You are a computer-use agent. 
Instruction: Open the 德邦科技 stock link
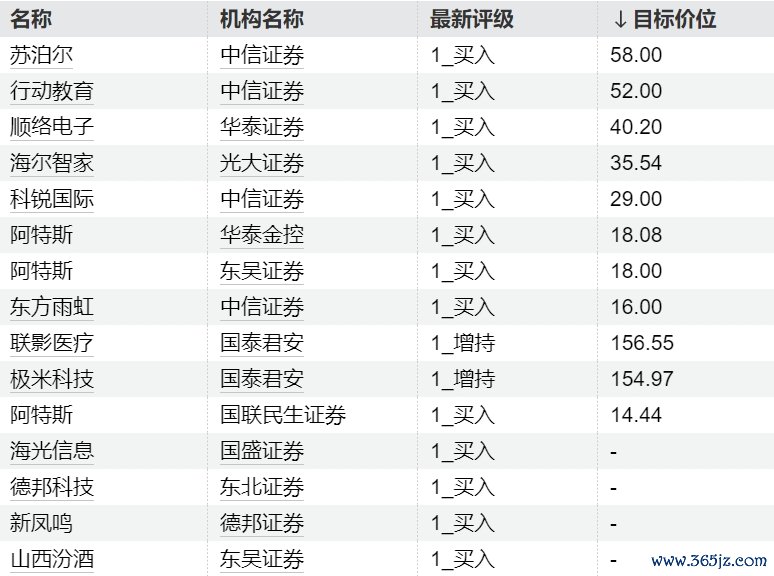coord(51,487)
